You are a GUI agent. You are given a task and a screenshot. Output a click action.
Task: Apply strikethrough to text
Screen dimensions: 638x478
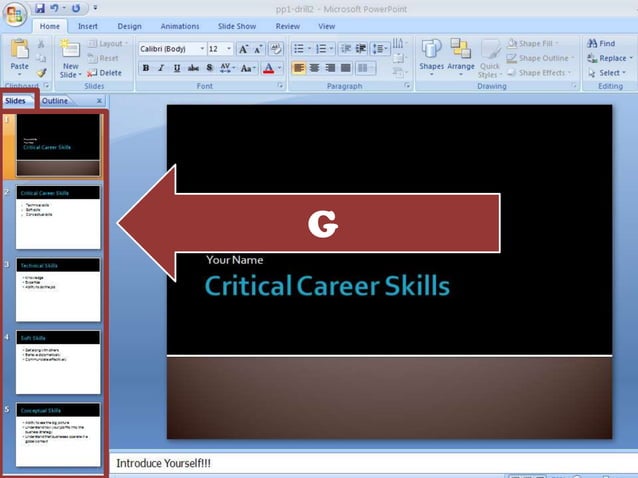click(193, 68)
